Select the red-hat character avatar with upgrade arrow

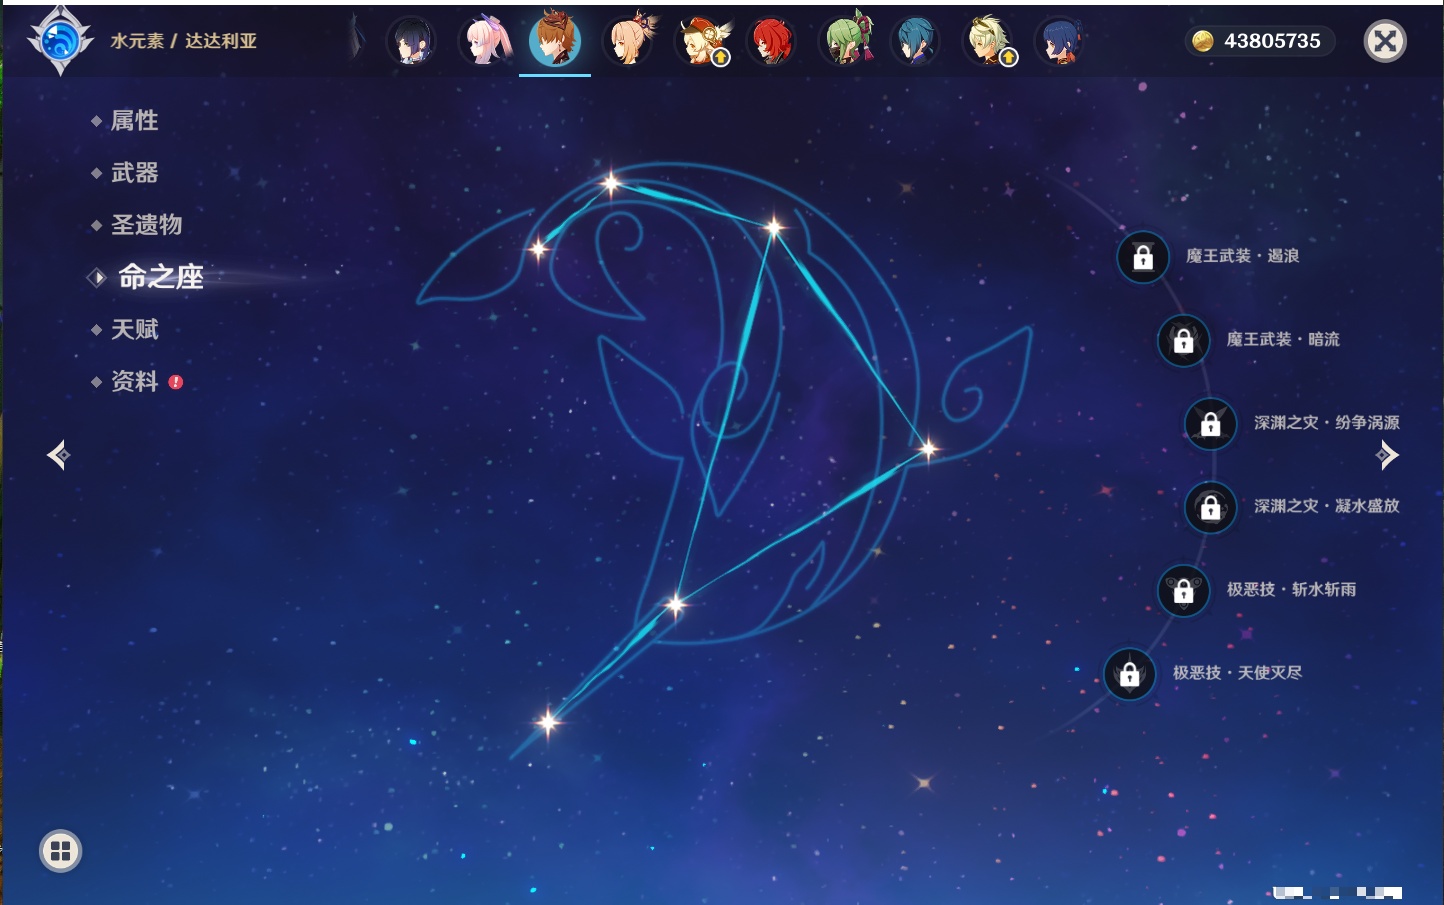[x=702, y=42]
